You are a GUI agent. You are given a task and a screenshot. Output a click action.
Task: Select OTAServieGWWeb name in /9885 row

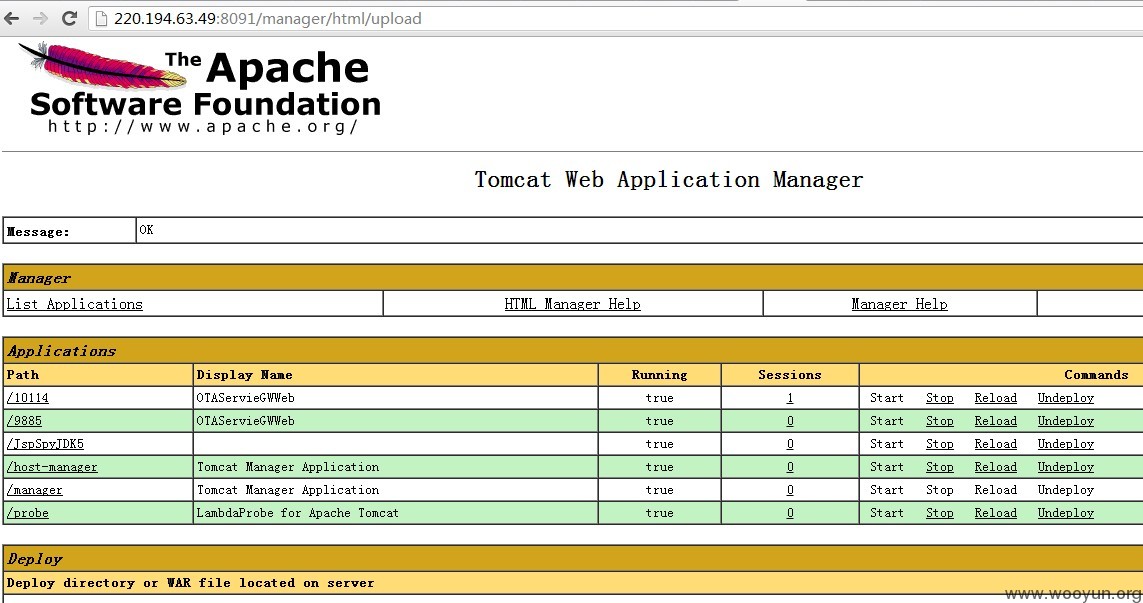pyautogui.click(x=246, y=421)
